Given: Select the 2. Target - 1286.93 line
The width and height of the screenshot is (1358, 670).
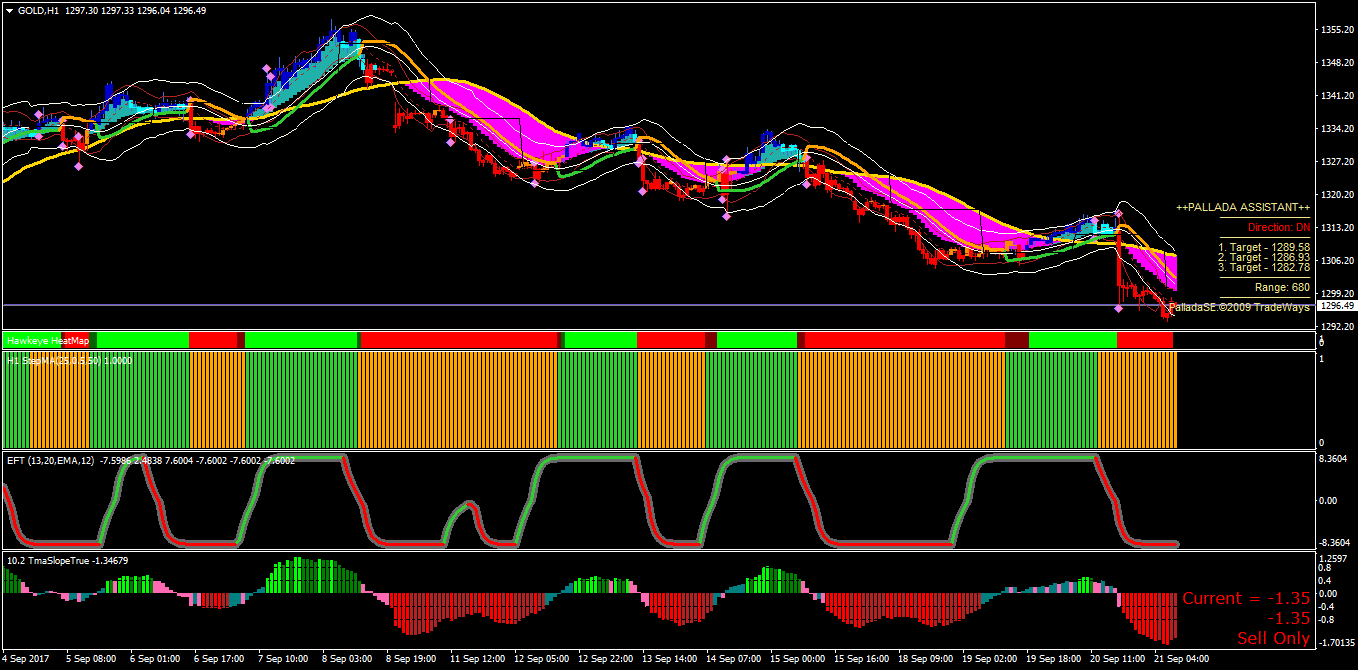Looking at the screenshot, I should pyautogui.click(x=1264, y=257).
